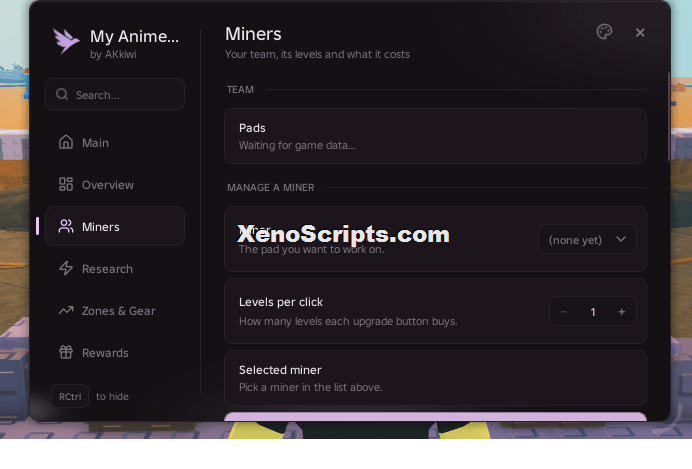The image size is (692, 469).
Task: Click the Zones & Gear trend icon
Action: coord(66,310)
